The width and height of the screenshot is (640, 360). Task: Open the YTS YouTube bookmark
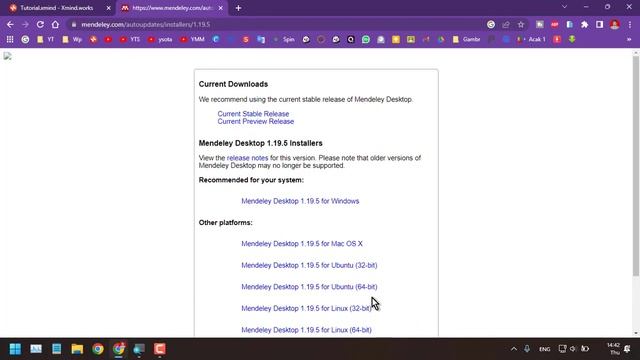click(x=130, y=40)
